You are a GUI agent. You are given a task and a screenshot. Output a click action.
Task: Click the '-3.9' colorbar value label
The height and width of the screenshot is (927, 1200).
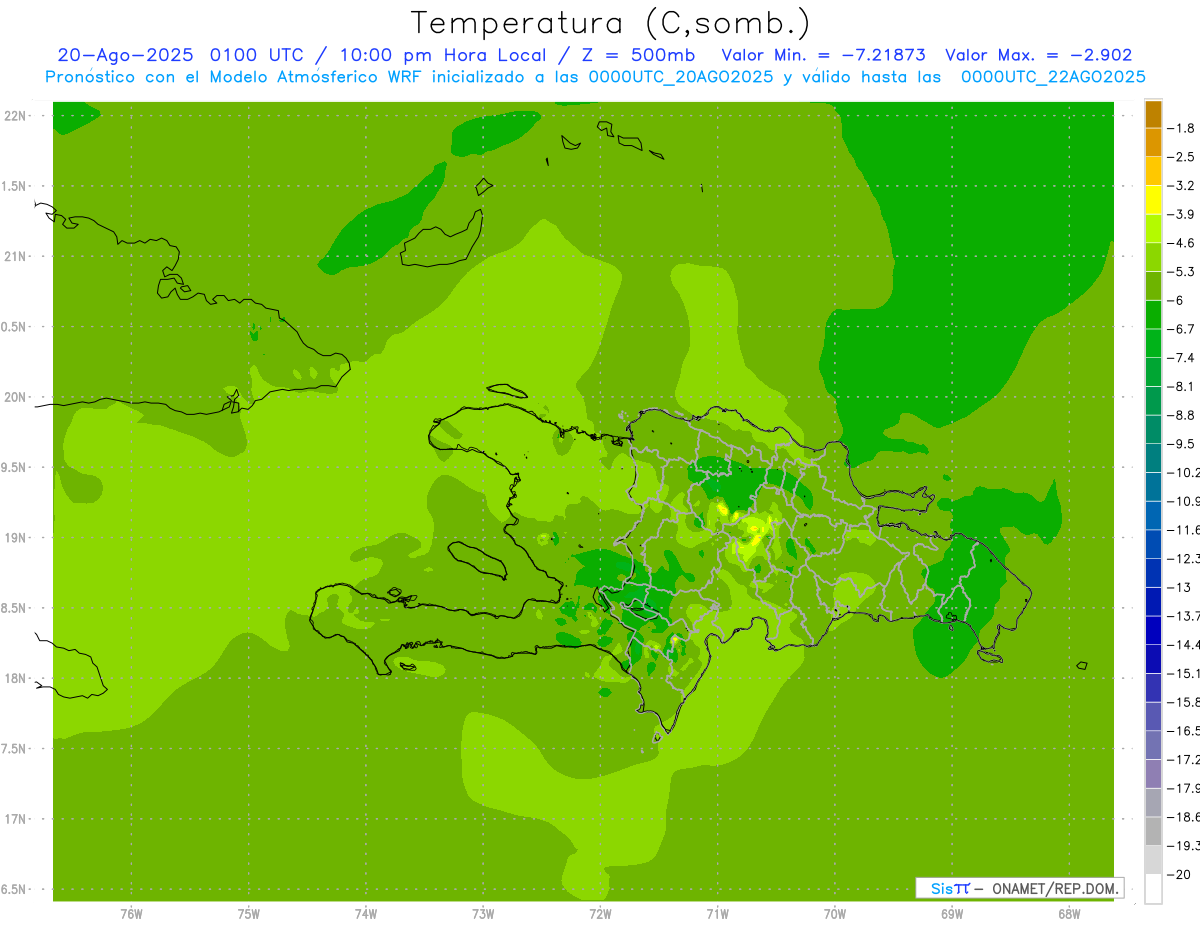[x=1183, y=214]
